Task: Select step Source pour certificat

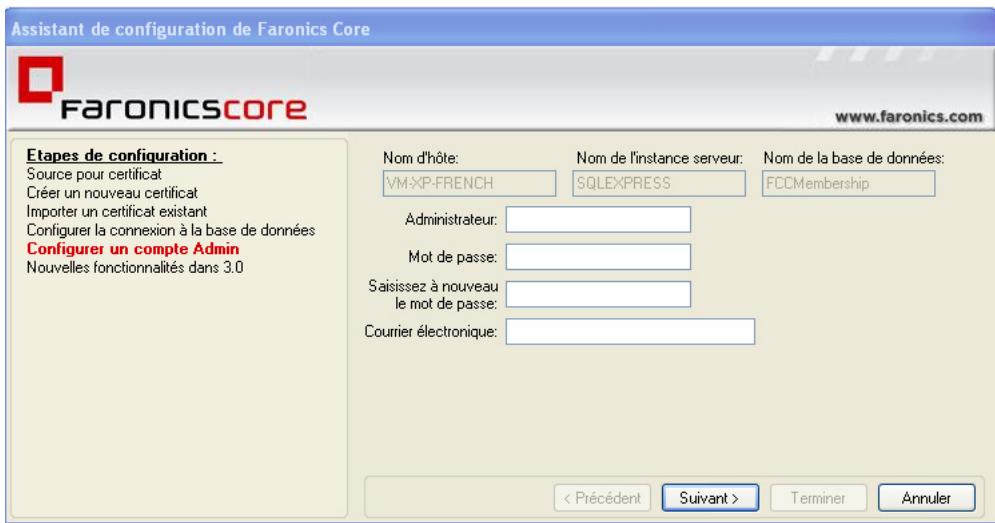Action: pos(94,174)
